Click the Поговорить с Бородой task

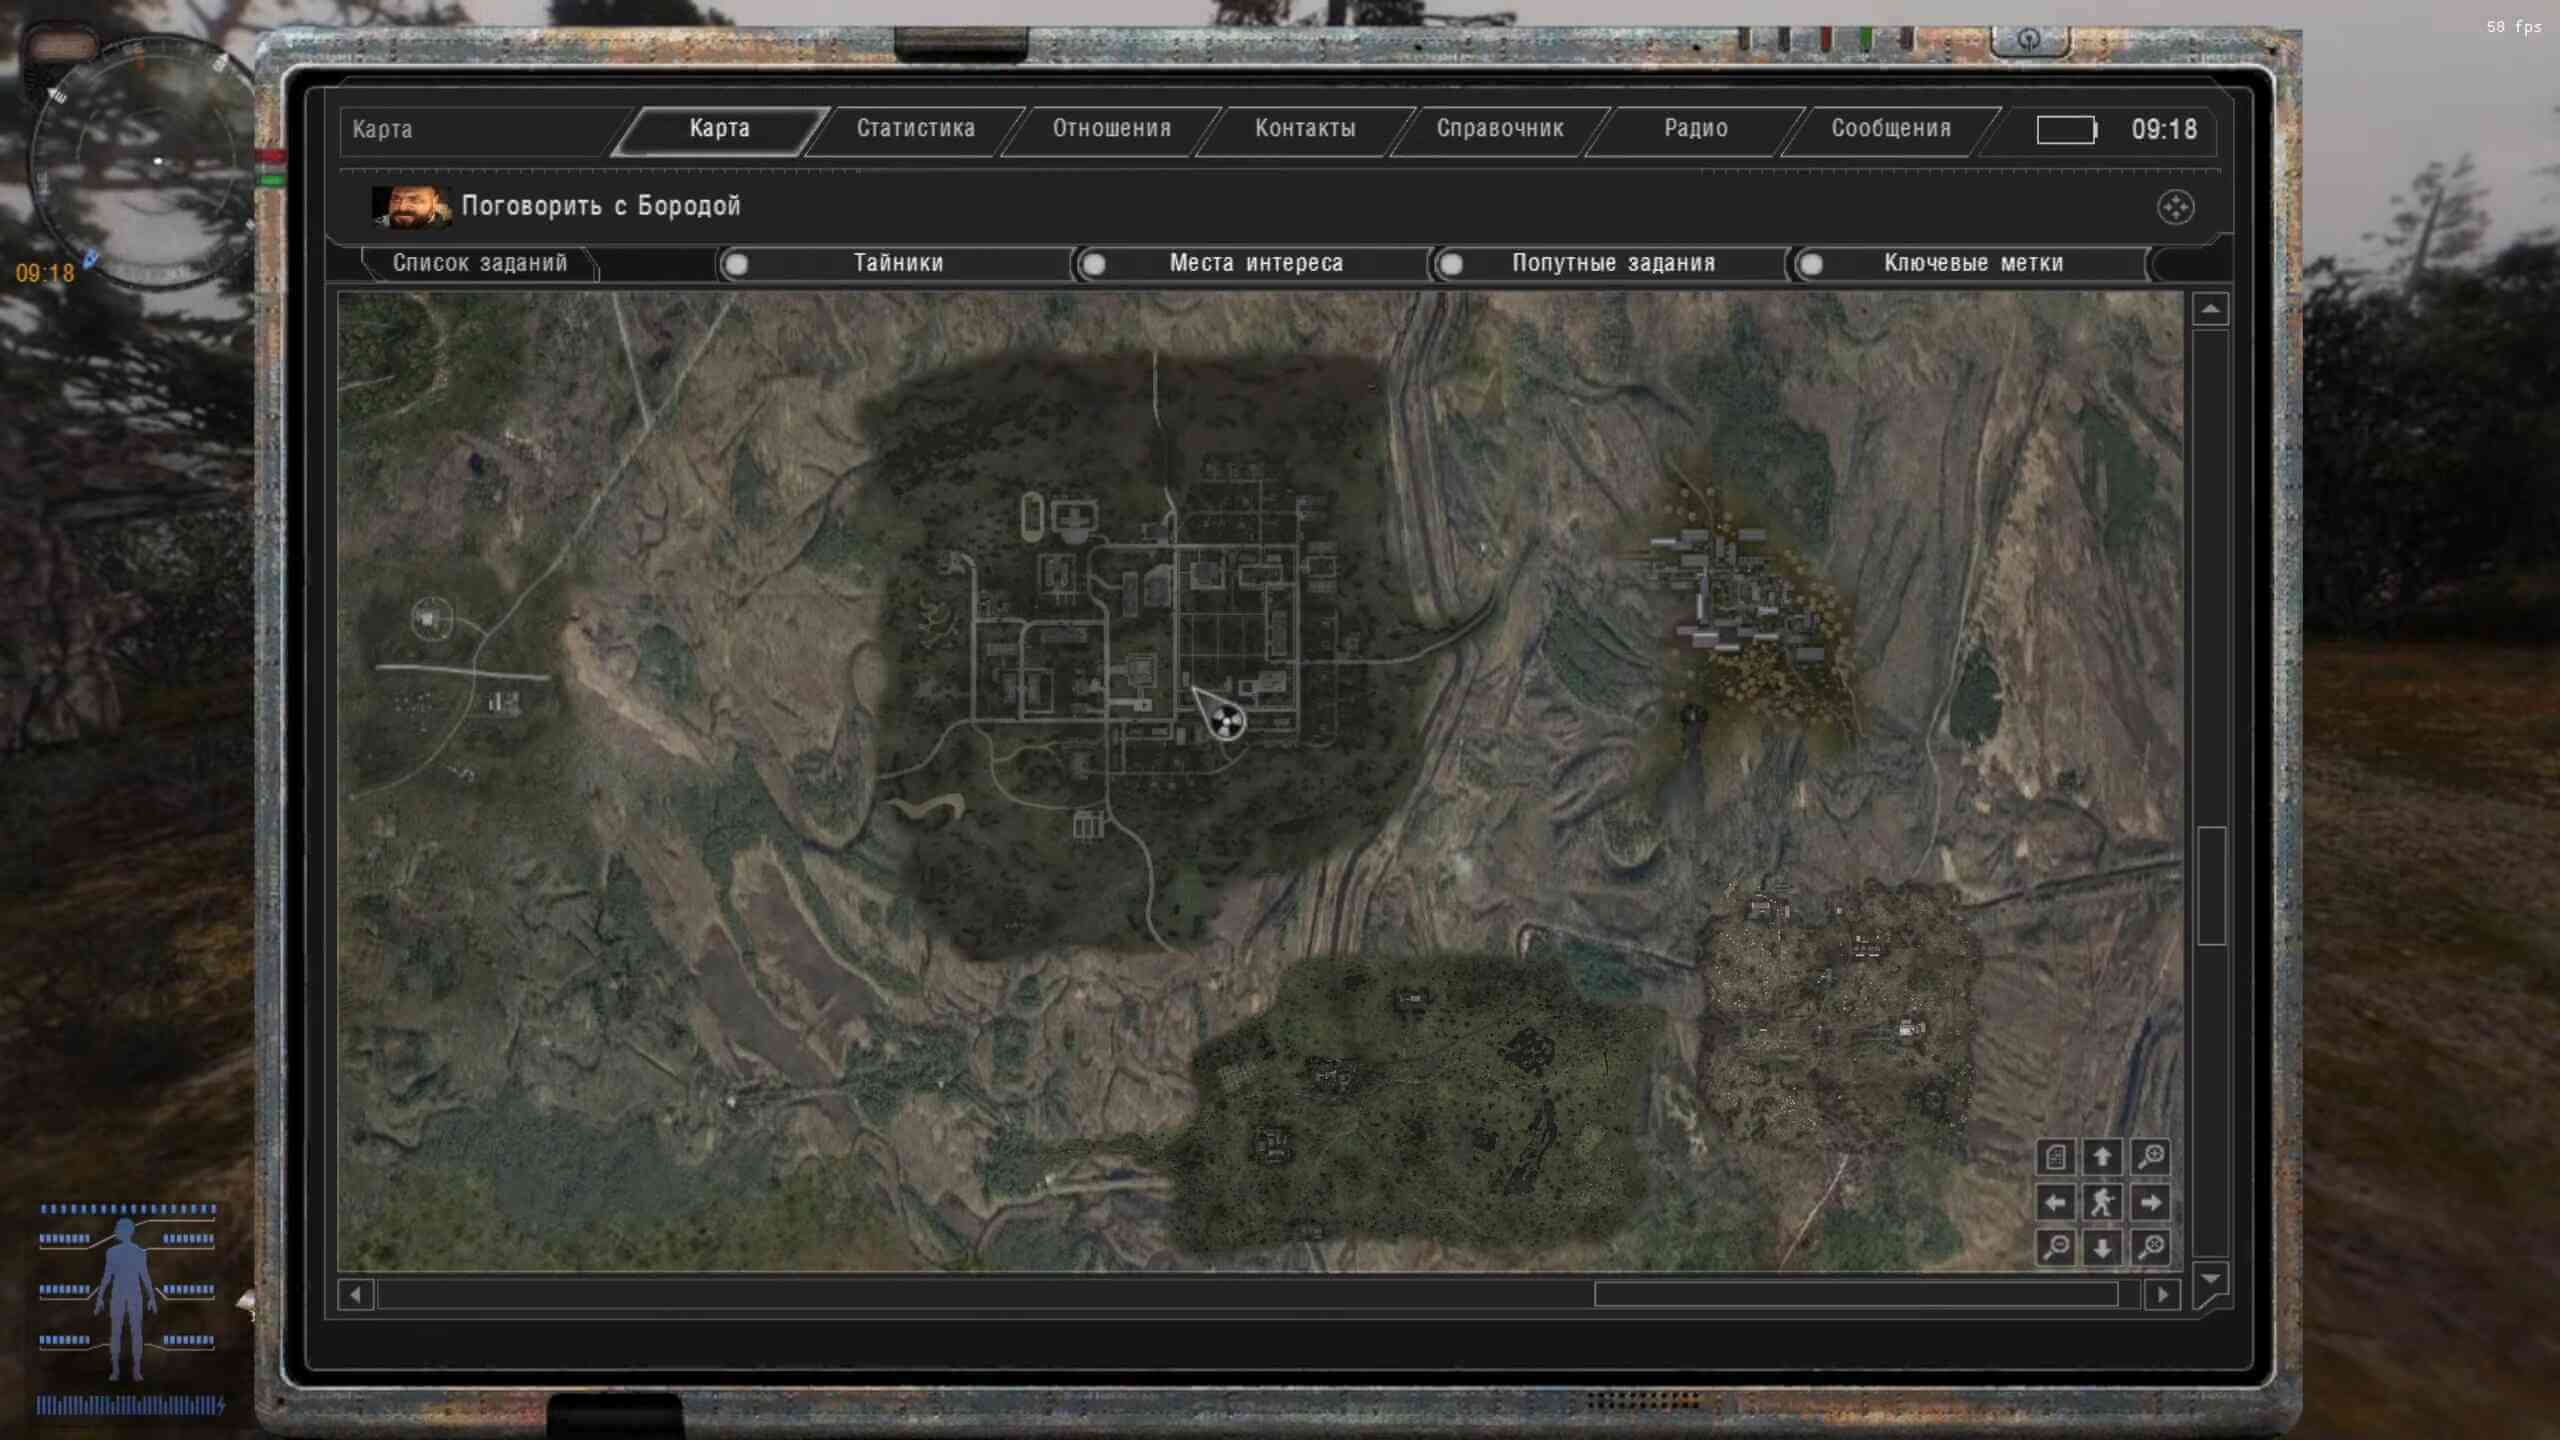[600, 206]
